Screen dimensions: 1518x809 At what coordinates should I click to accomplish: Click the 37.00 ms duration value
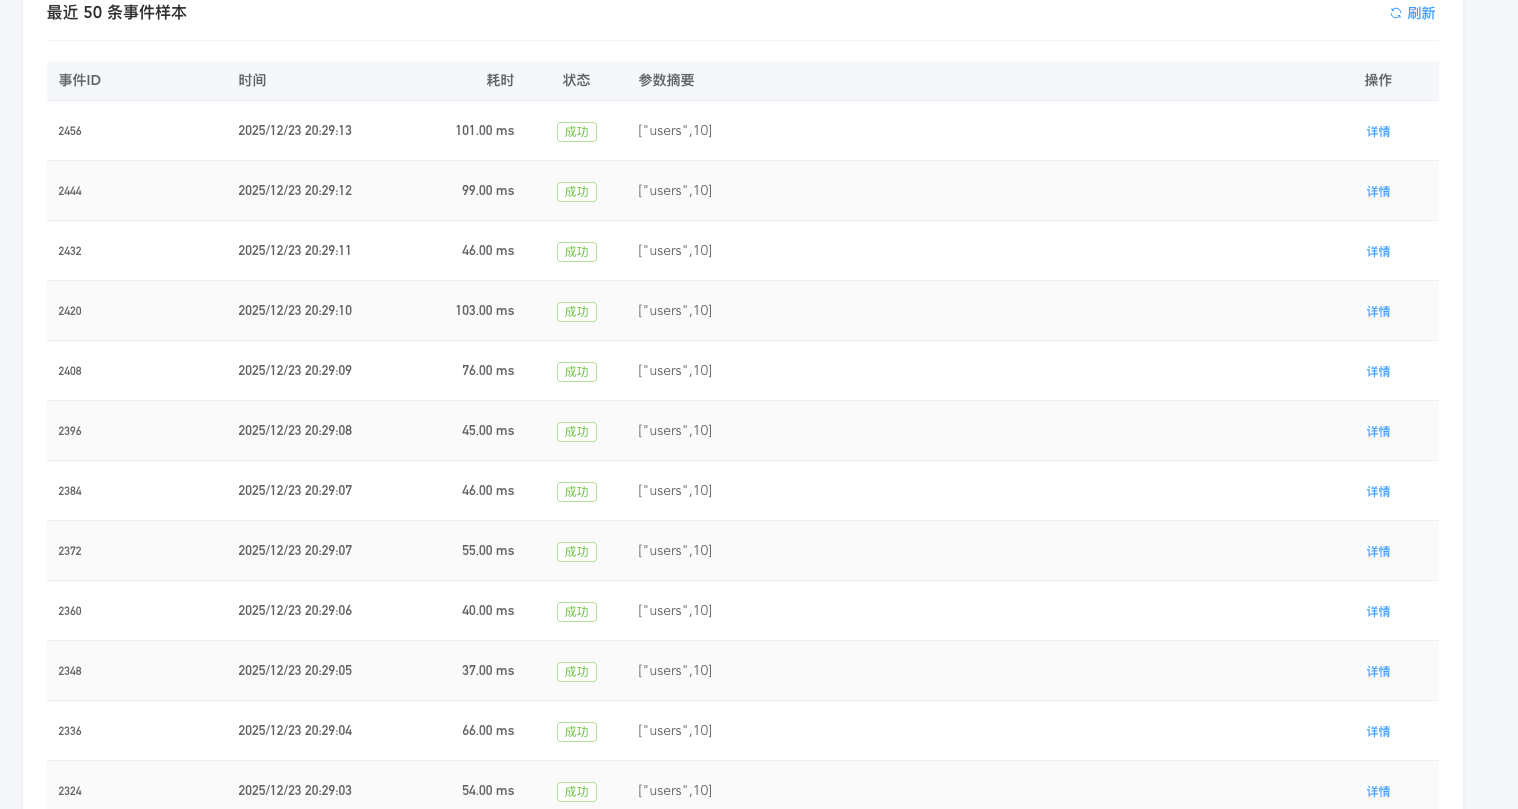[488, 671]
